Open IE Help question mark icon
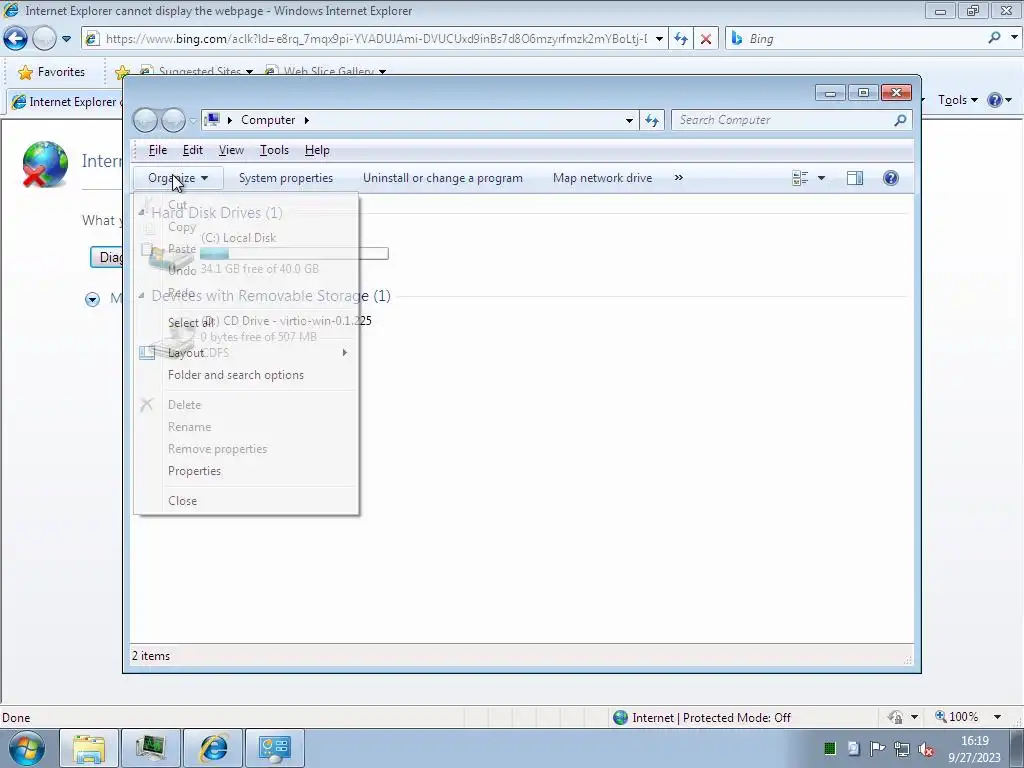 coord(995,100)
